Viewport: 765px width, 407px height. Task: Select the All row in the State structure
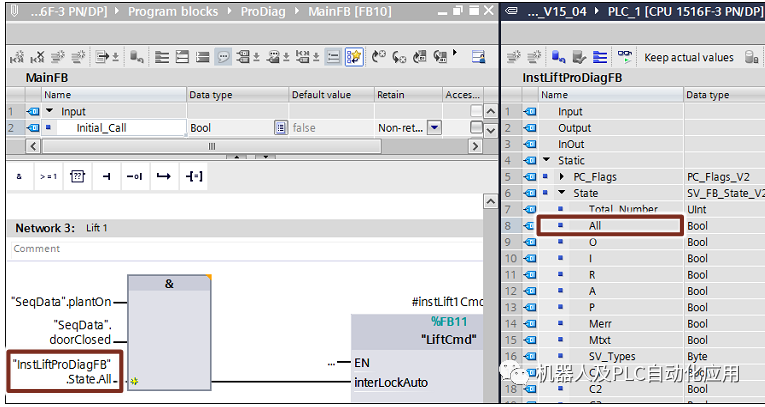tap(609, 225)
